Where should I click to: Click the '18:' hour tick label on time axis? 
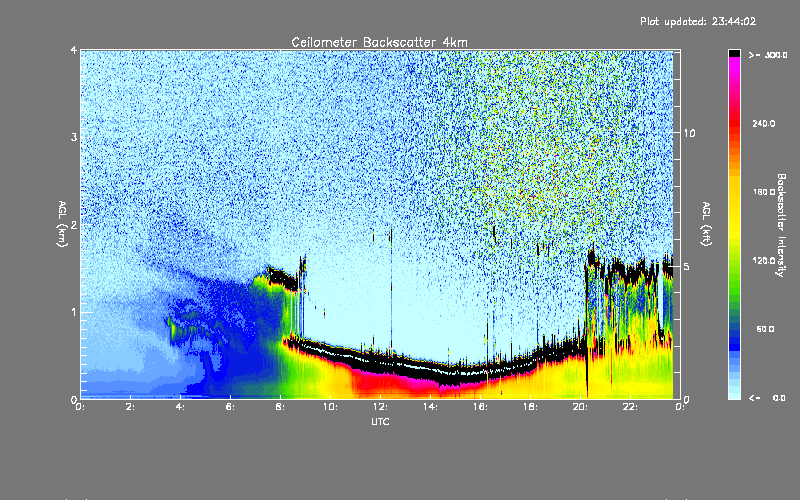(530, 407)
